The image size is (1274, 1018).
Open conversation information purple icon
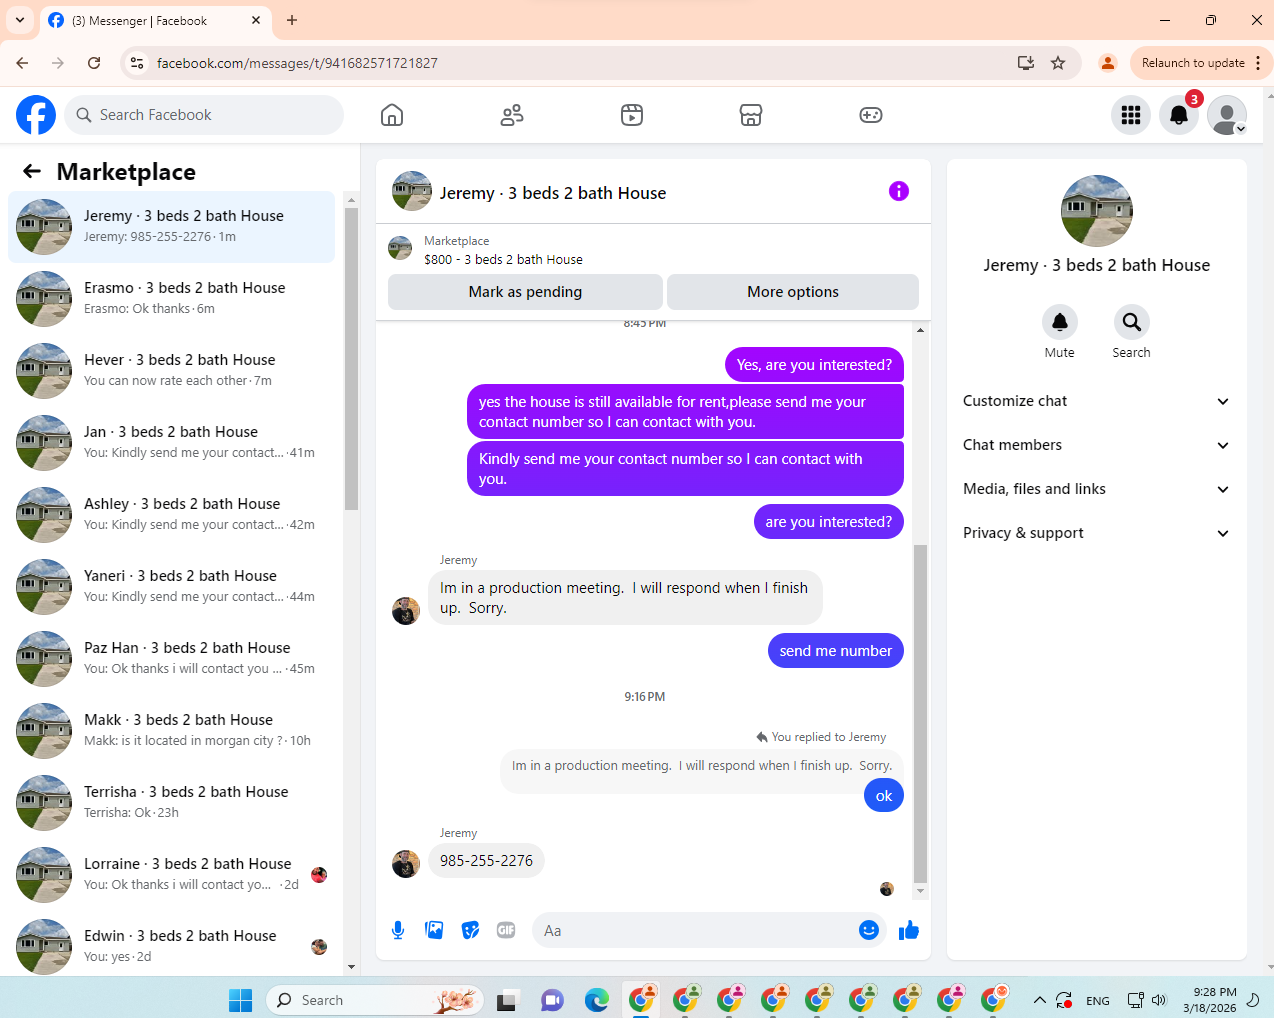[899, 191]
